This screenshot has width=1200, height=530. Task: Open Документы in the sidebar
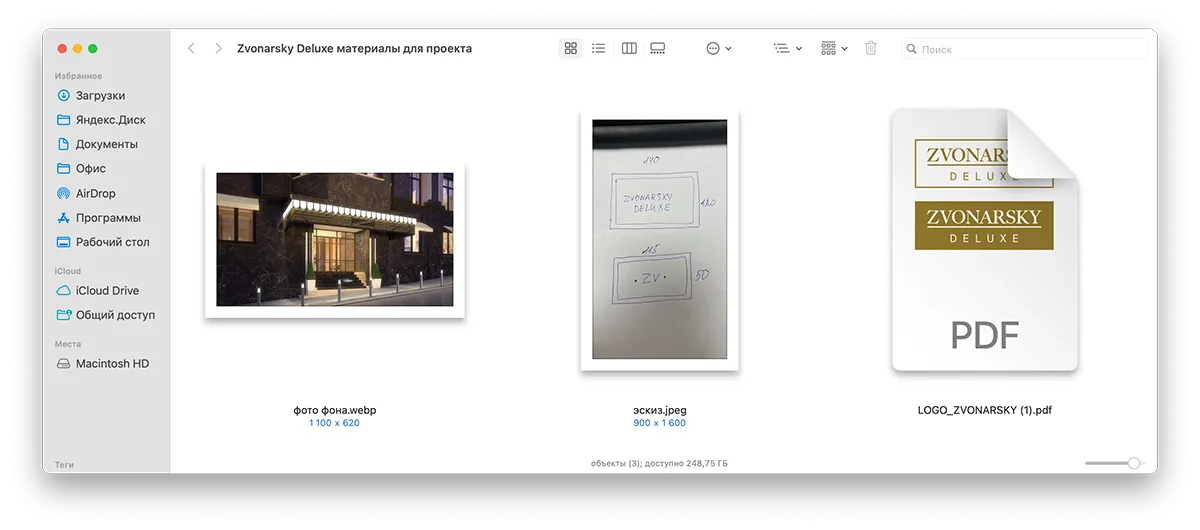point(106,144)
